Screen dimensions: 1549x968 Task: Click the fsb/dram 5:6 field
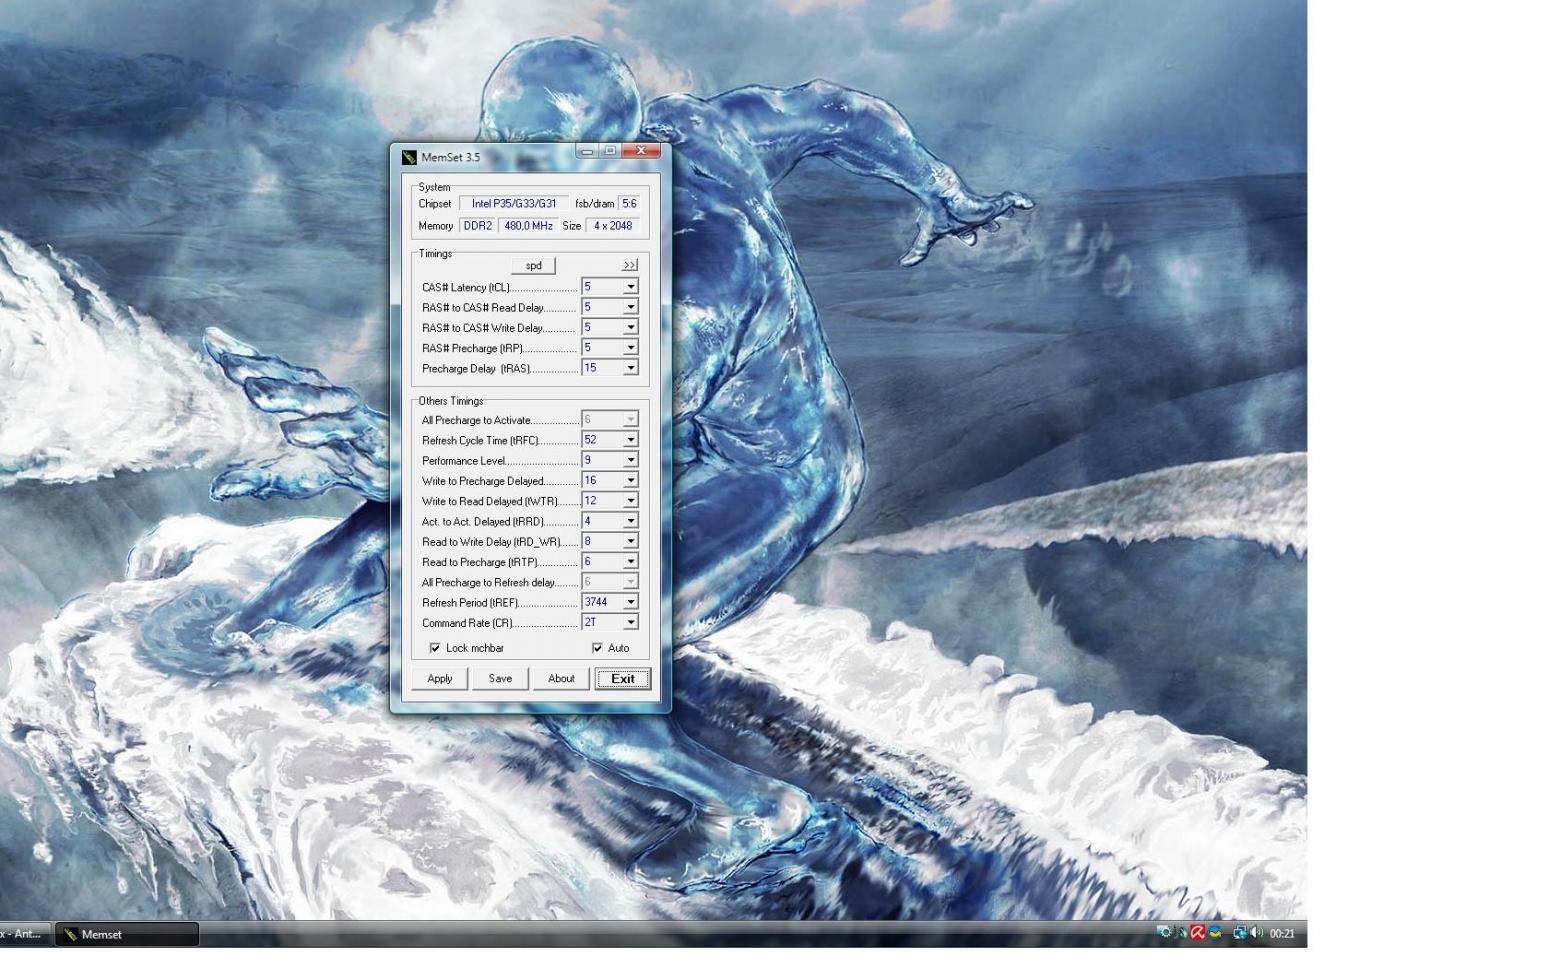(629, 203)
